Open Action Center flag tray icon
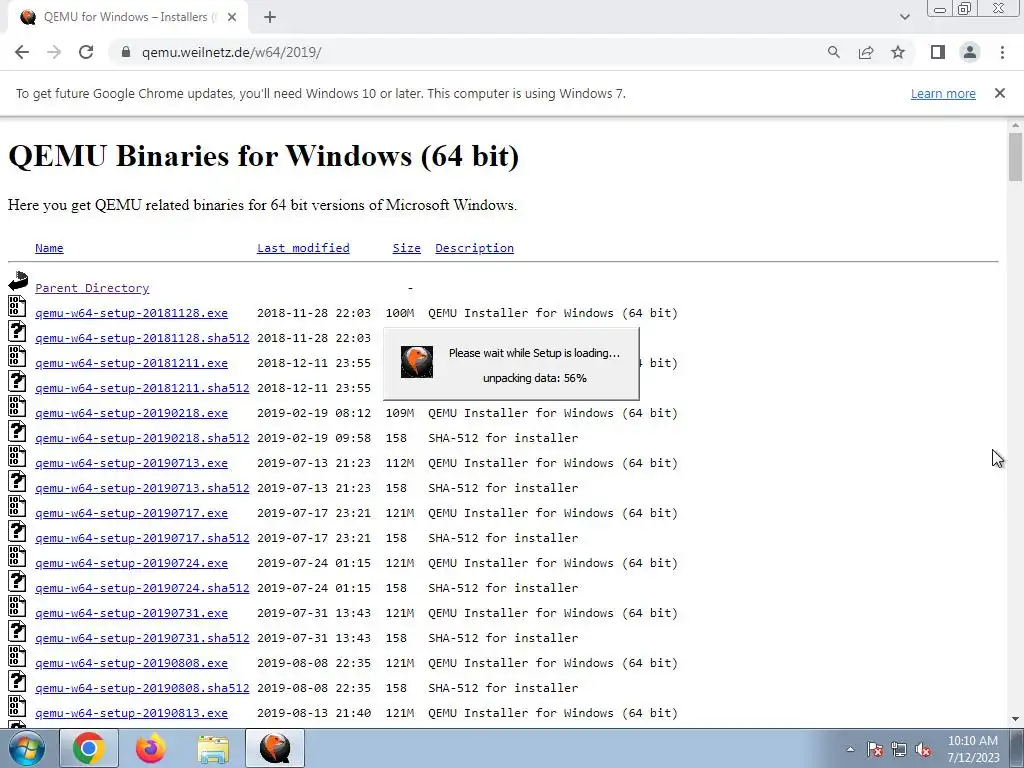Image resolution: width=1024 pixels, height=768 pixels. [x=875, y=749]
